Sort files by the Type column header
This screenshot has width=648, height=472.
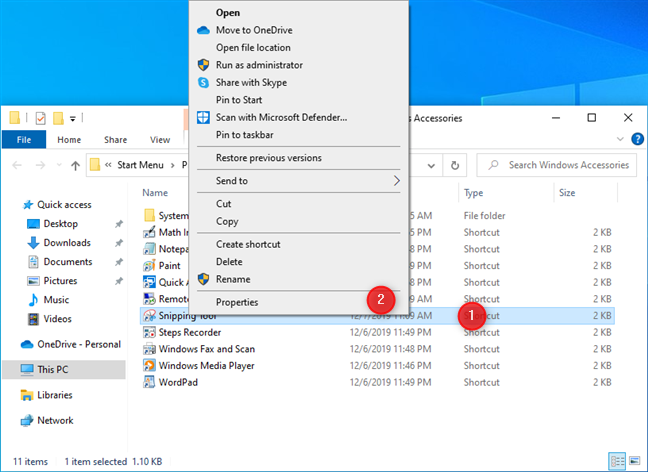pyautogui.click(x=474, y=193)
